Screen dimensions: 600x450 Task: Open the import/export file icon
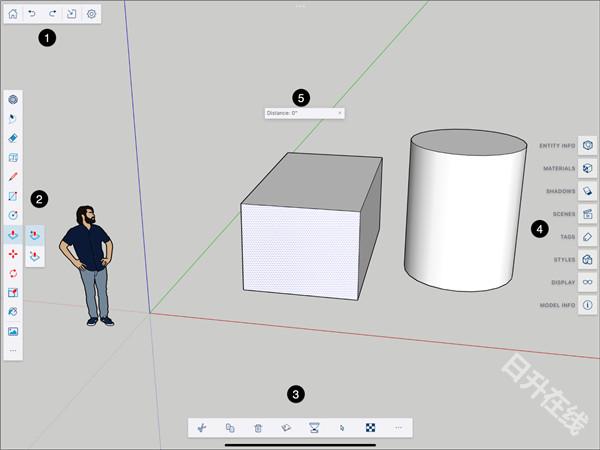[72, 14]
